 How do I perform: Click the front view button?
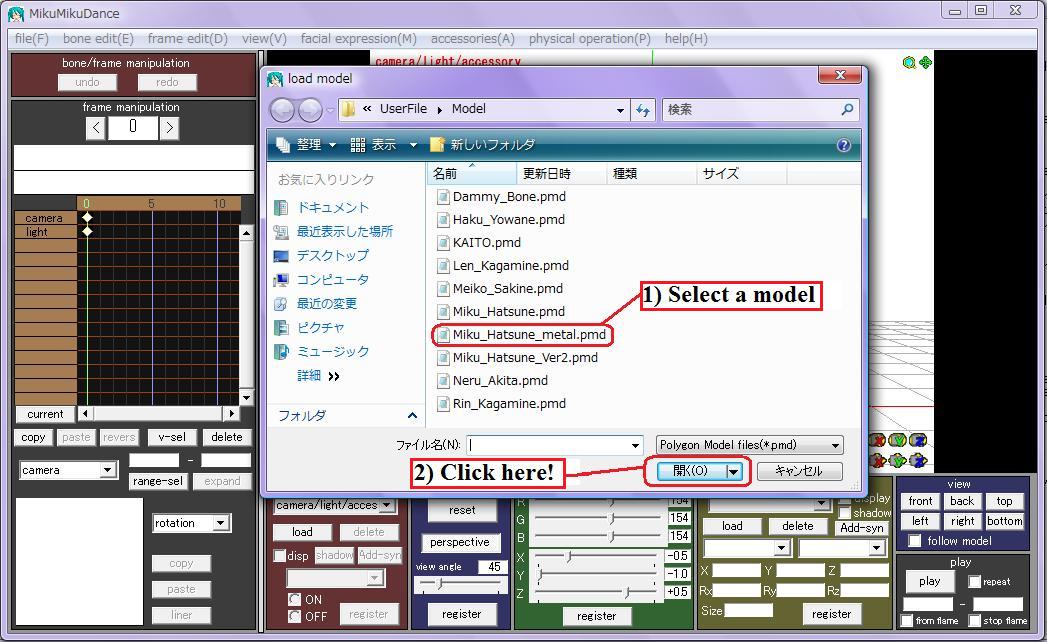(x=920, y=501)
